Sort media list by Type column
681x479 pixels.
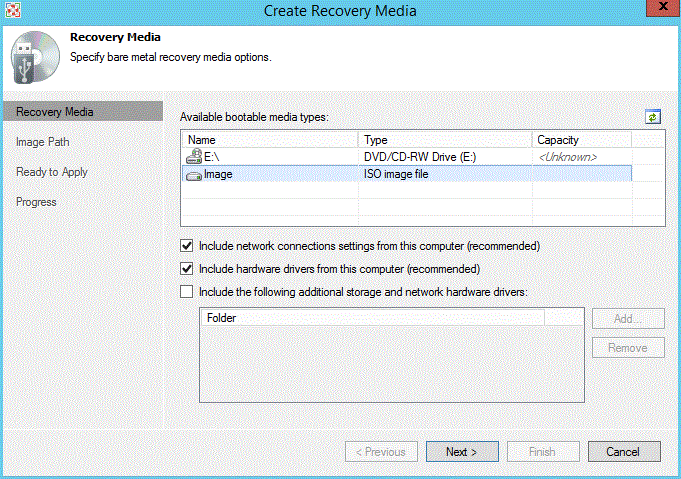(445, 140)
